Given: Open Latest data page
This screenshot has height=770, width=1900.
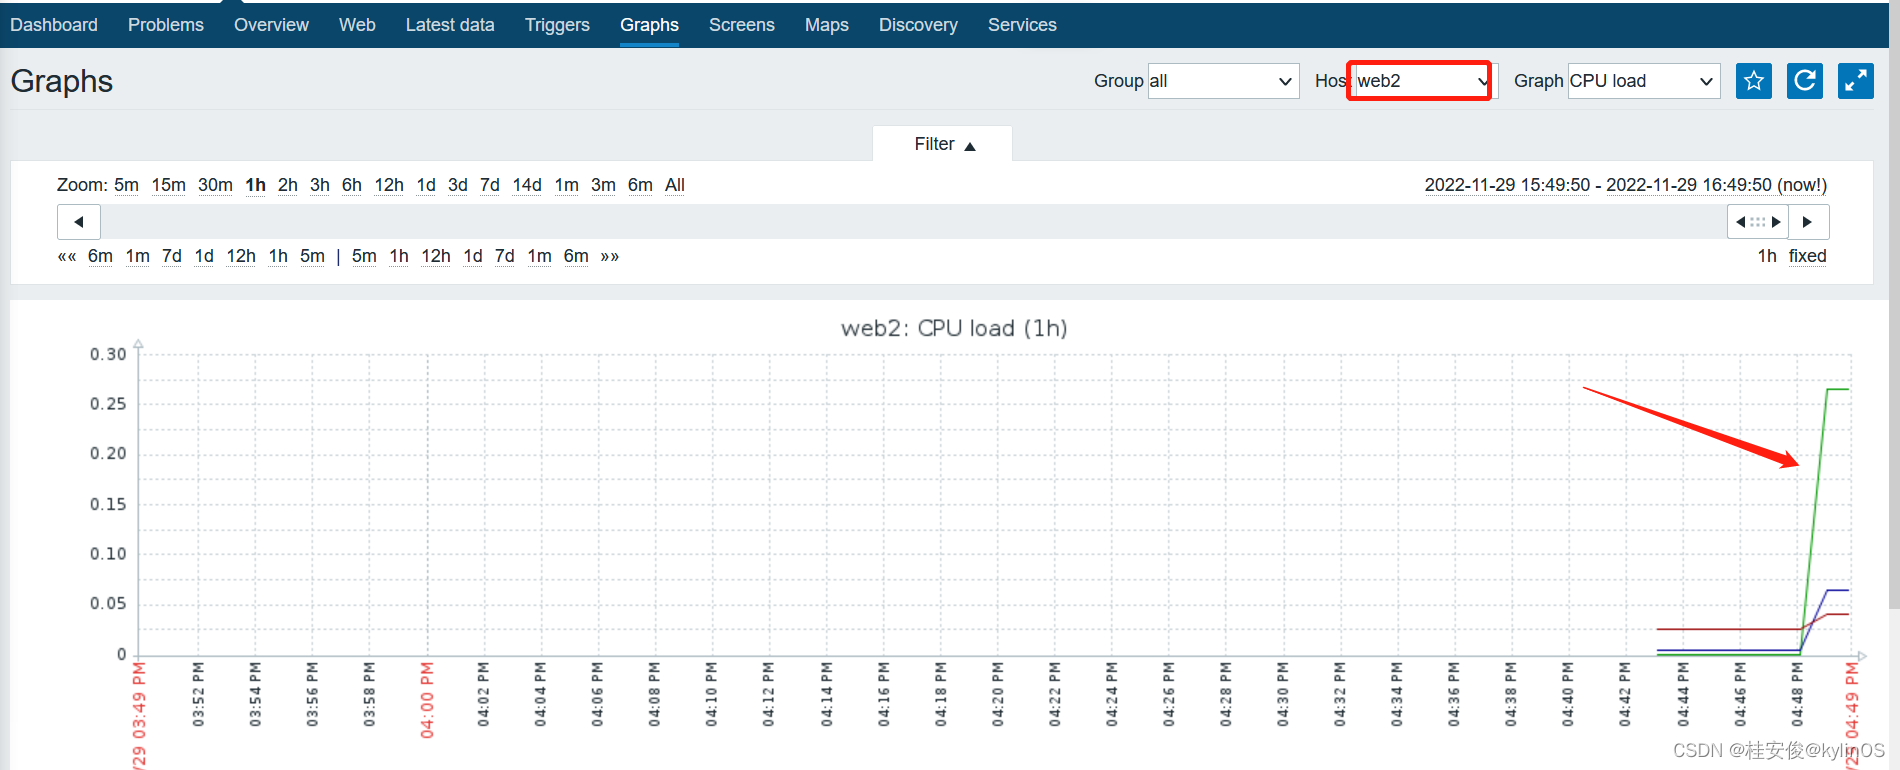Looking at the screenshot, I should [450, 25].
